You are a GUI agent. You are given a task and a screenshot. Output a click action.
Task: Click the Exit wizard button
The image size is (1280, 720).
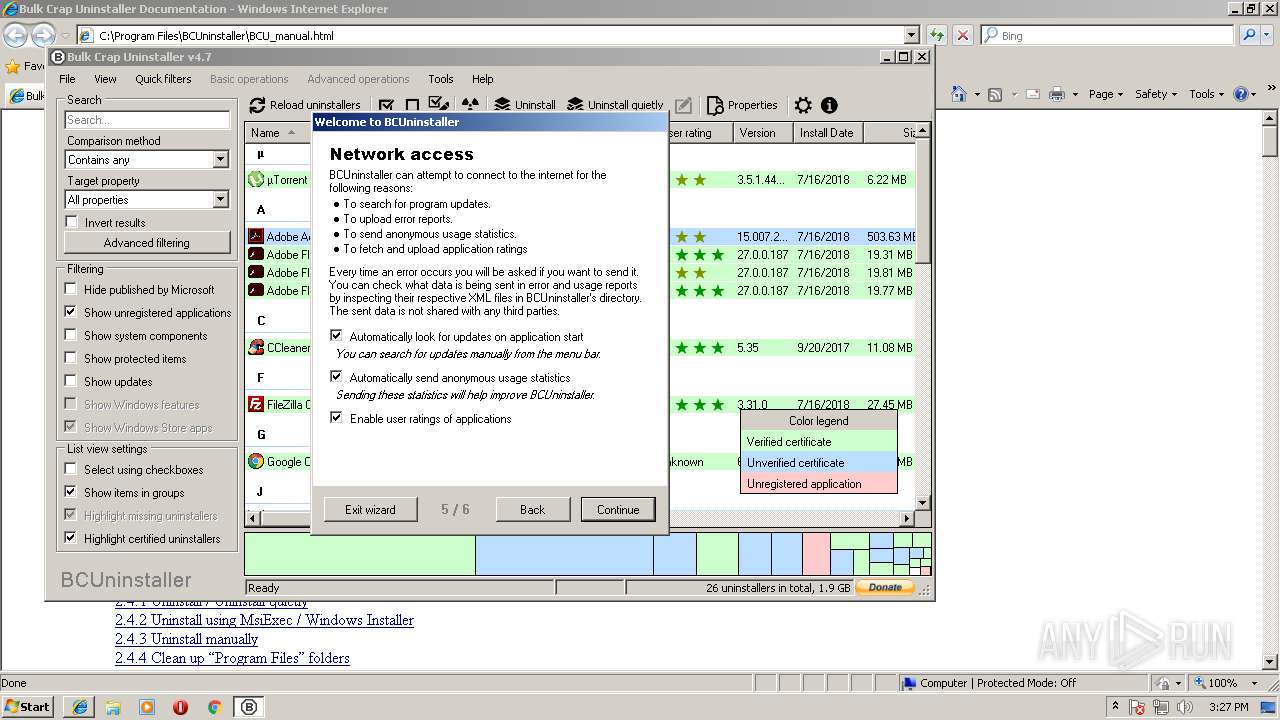(x=370, y=509)
